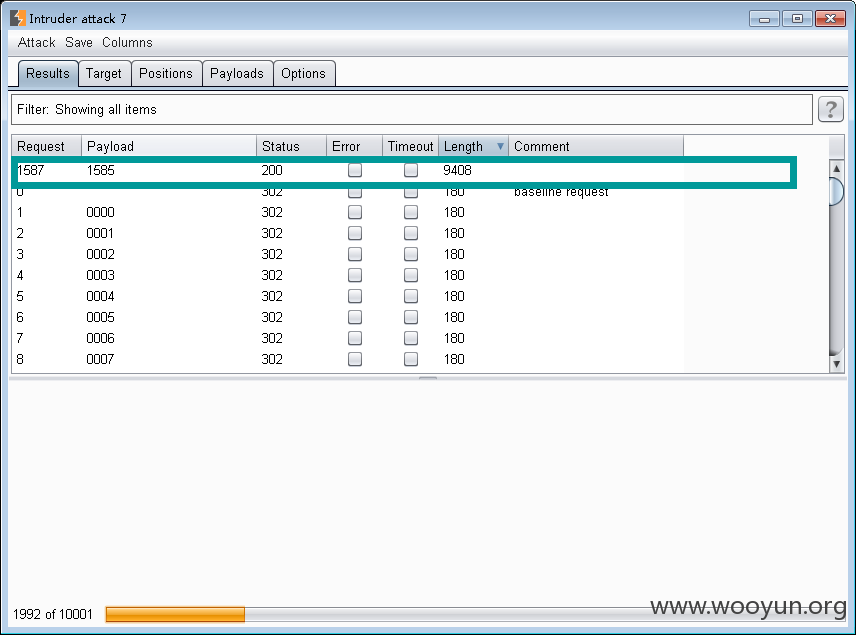Toggle Timeout checkbox for payload 0006
Image resolution: width=856 pixels, height=635 pixels.
click(x=411, y=338)
